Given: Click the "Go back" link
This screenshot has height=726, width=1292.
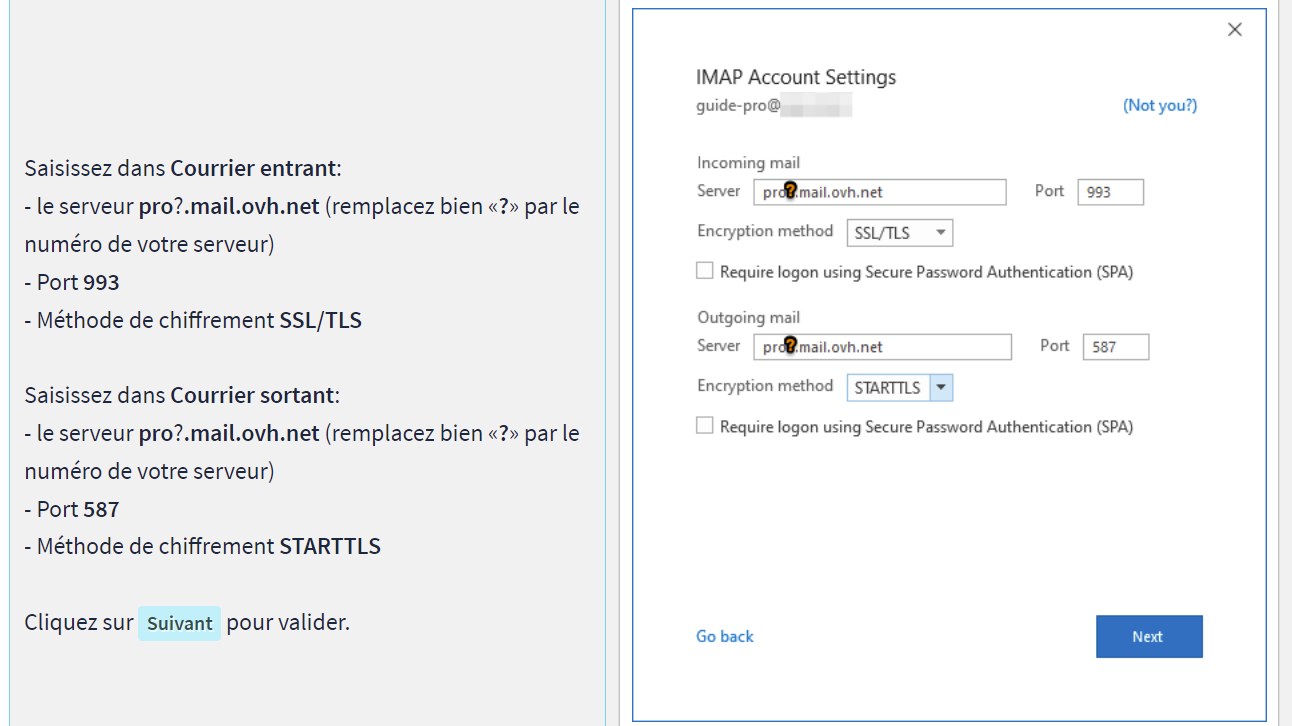Looking at the screenshot, I should click(x=724, y=636).
